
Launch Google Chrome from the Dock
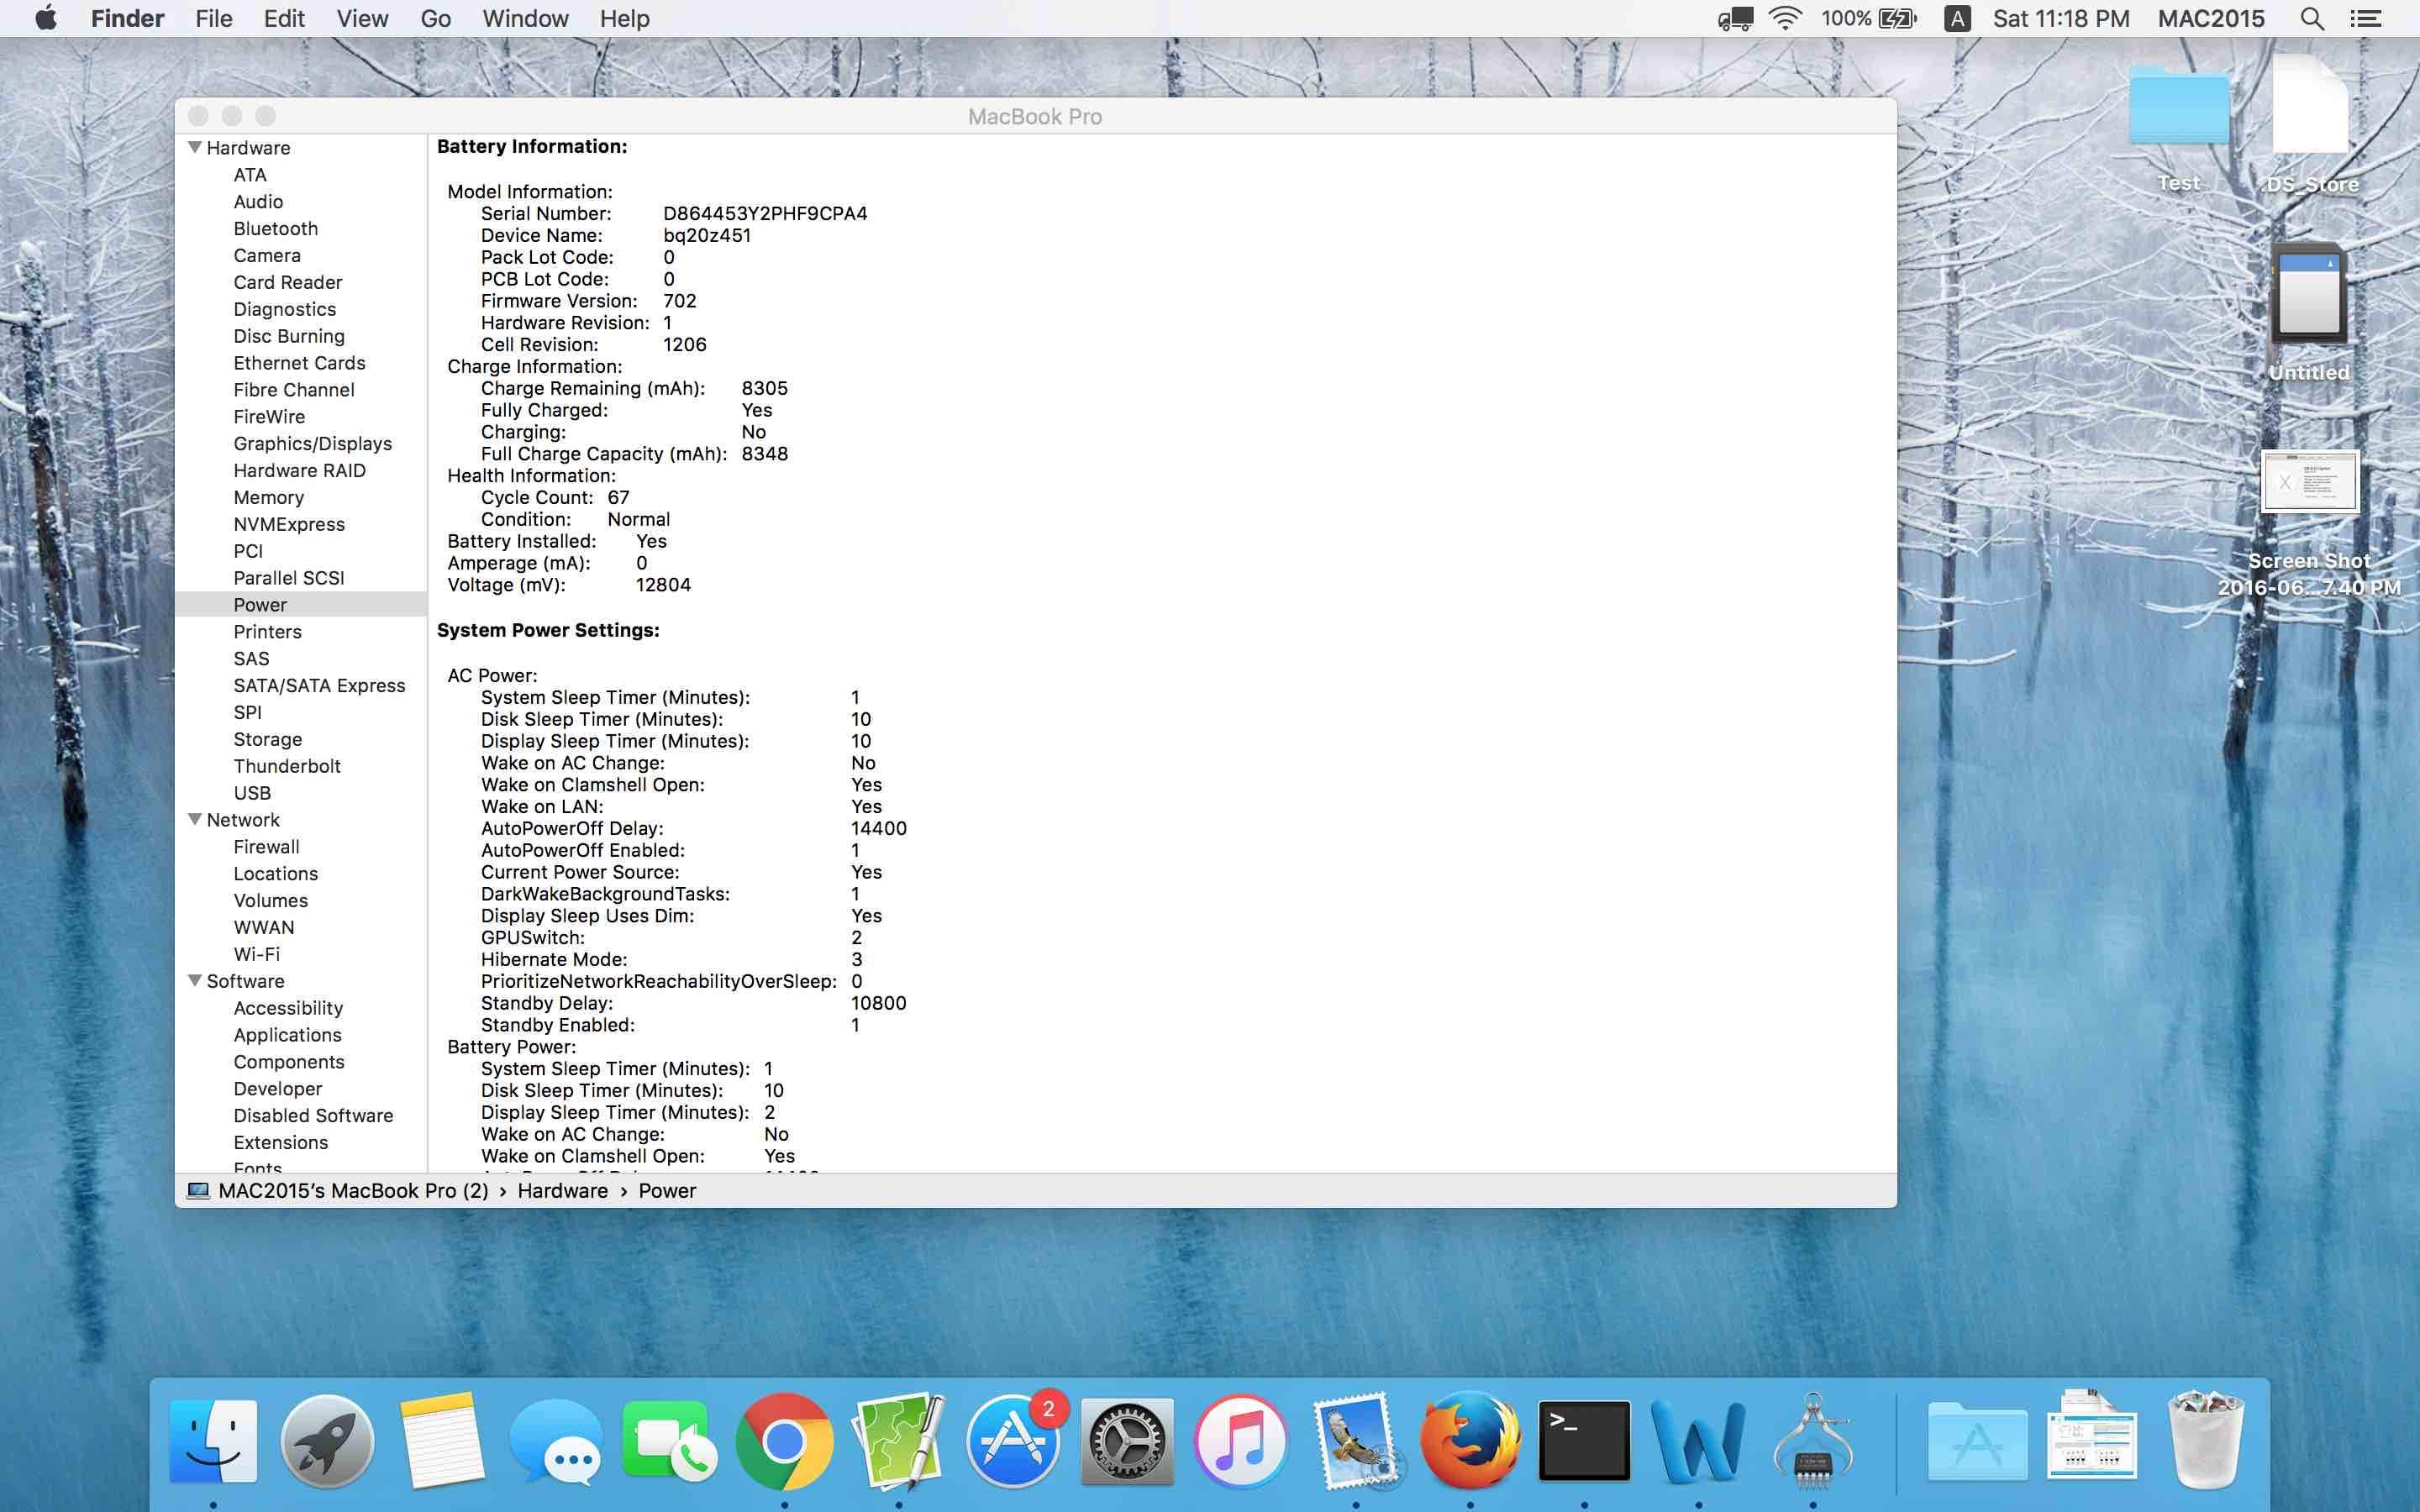[784, 1440]
